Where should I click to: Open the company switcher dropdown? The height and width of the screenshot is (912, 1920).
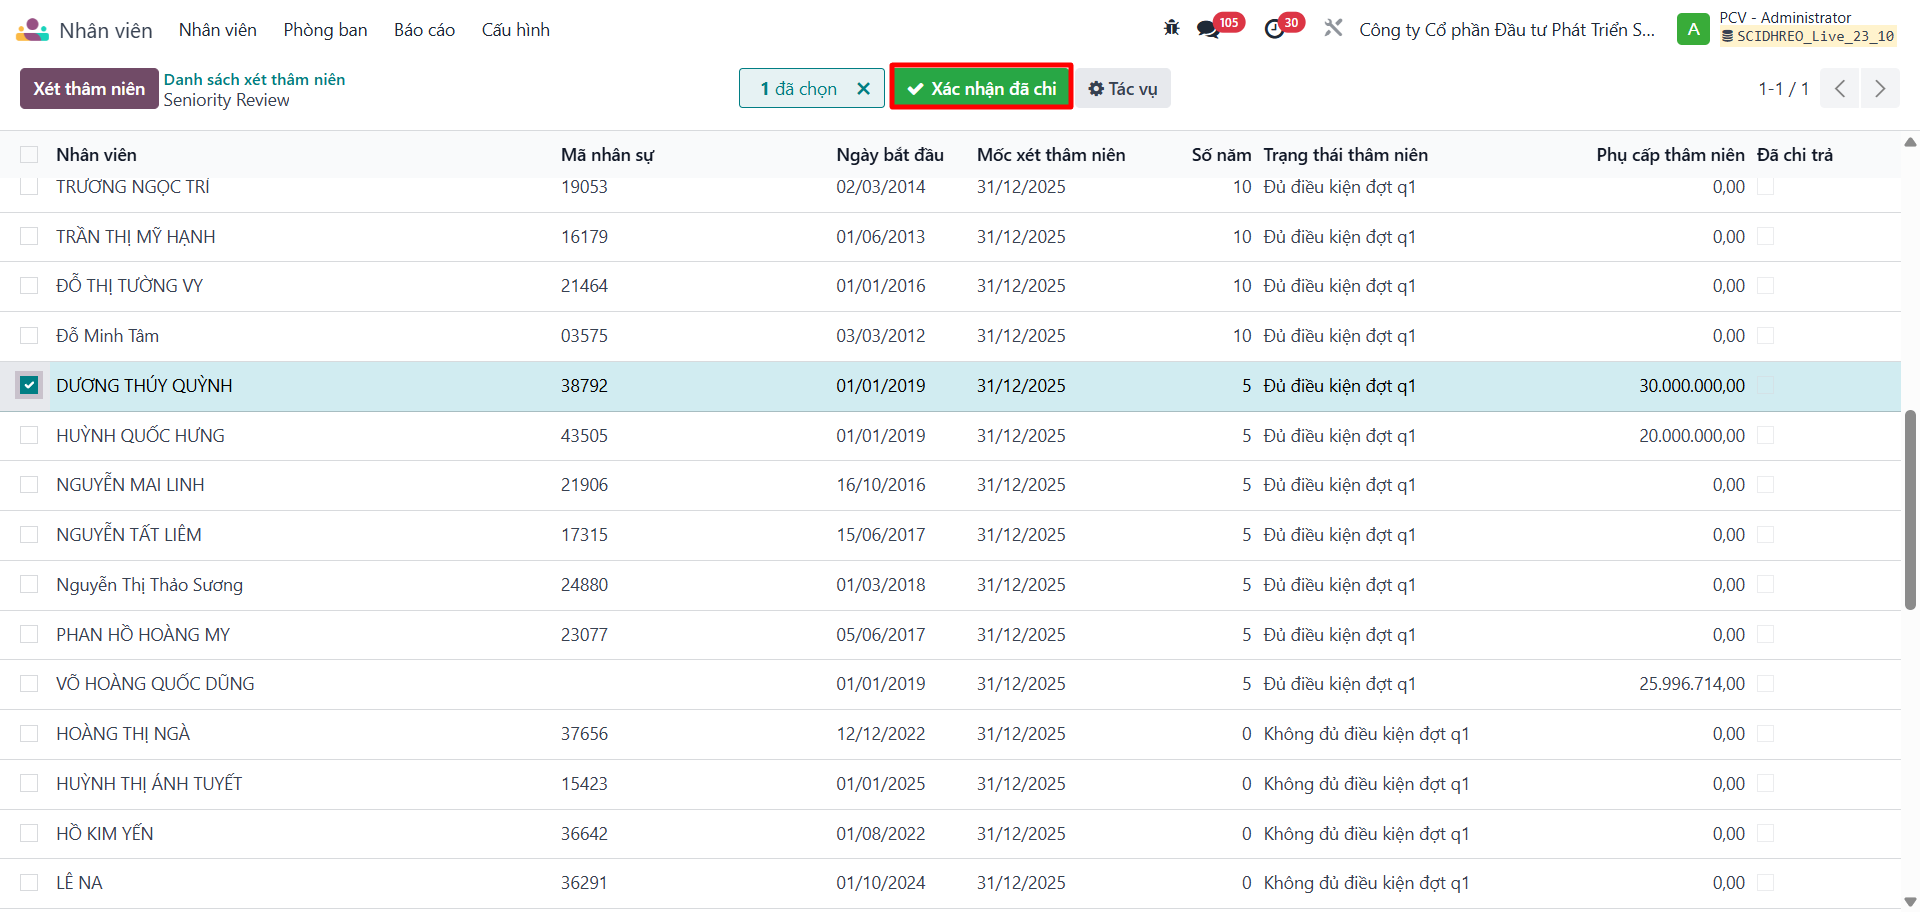click(x=1507, y=30)
